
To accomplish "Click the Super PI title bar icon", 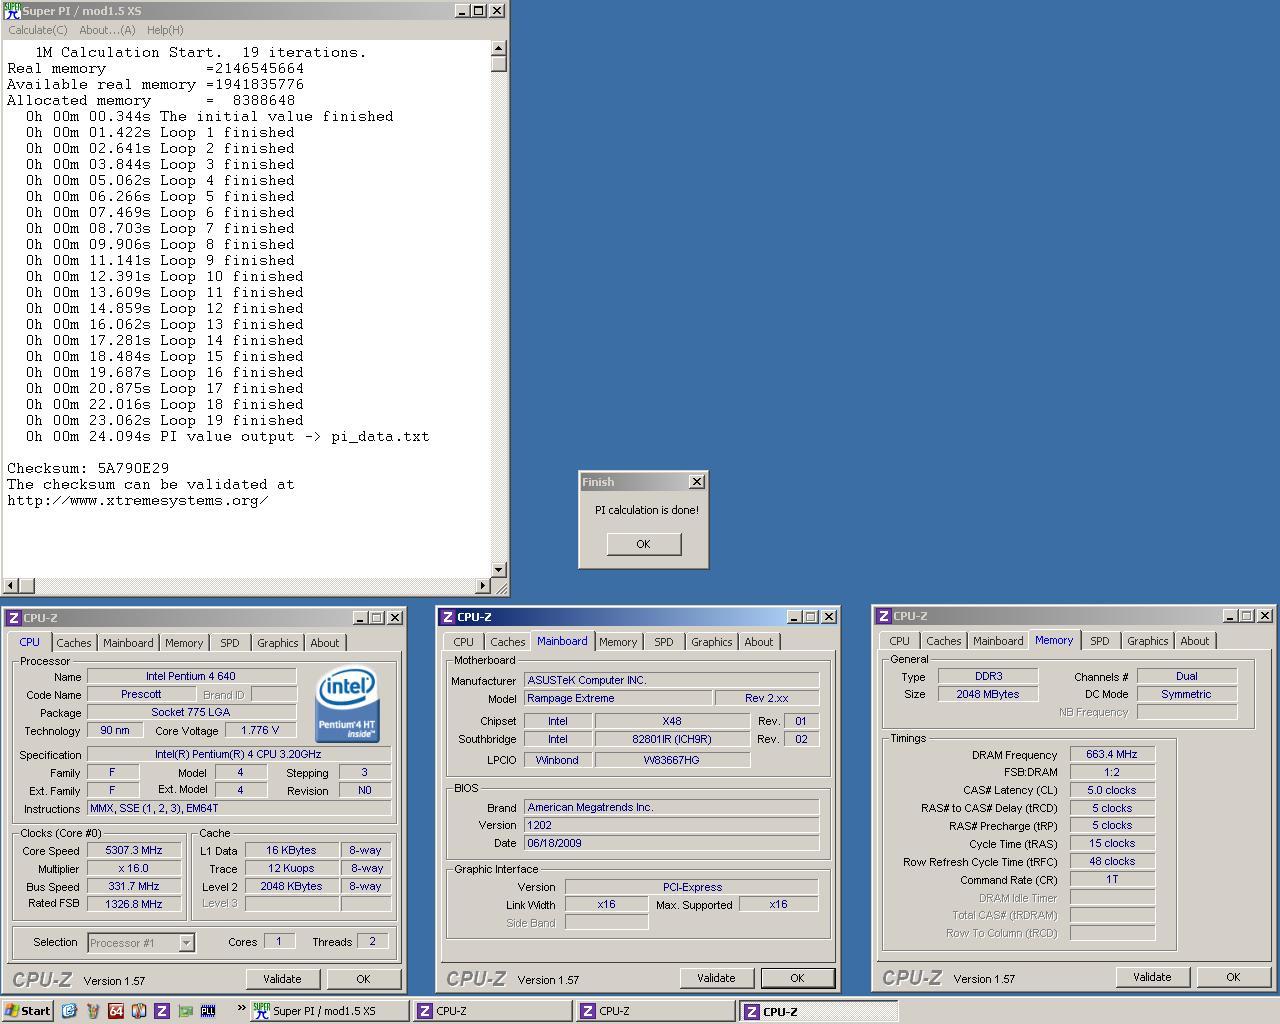I will point(12,11).
